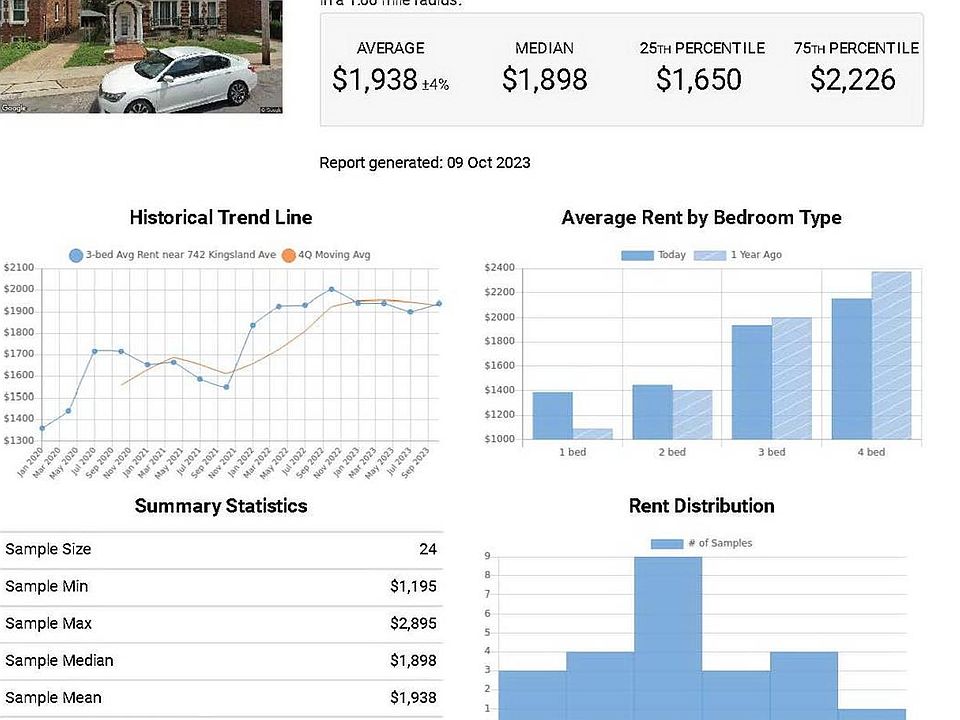This screenshot has width=960, height=720.
Task: Click the last trend line data point
Action: 438,304
